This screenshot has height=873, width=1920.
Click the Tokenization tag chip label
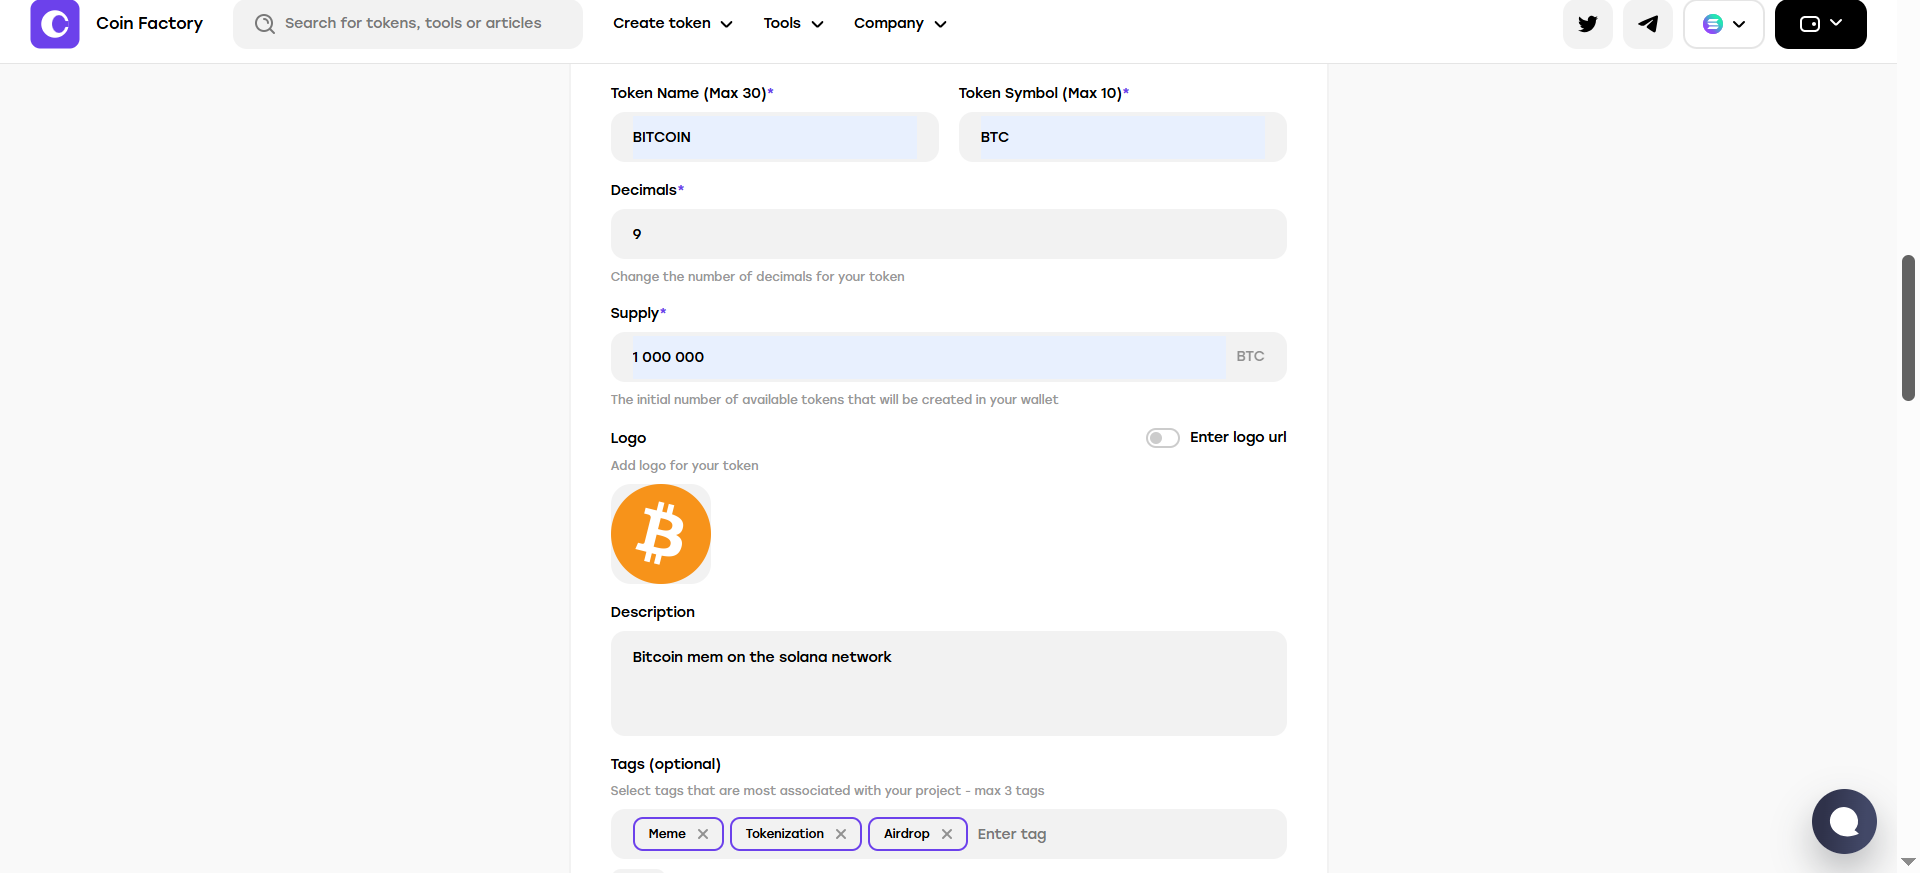785,834
